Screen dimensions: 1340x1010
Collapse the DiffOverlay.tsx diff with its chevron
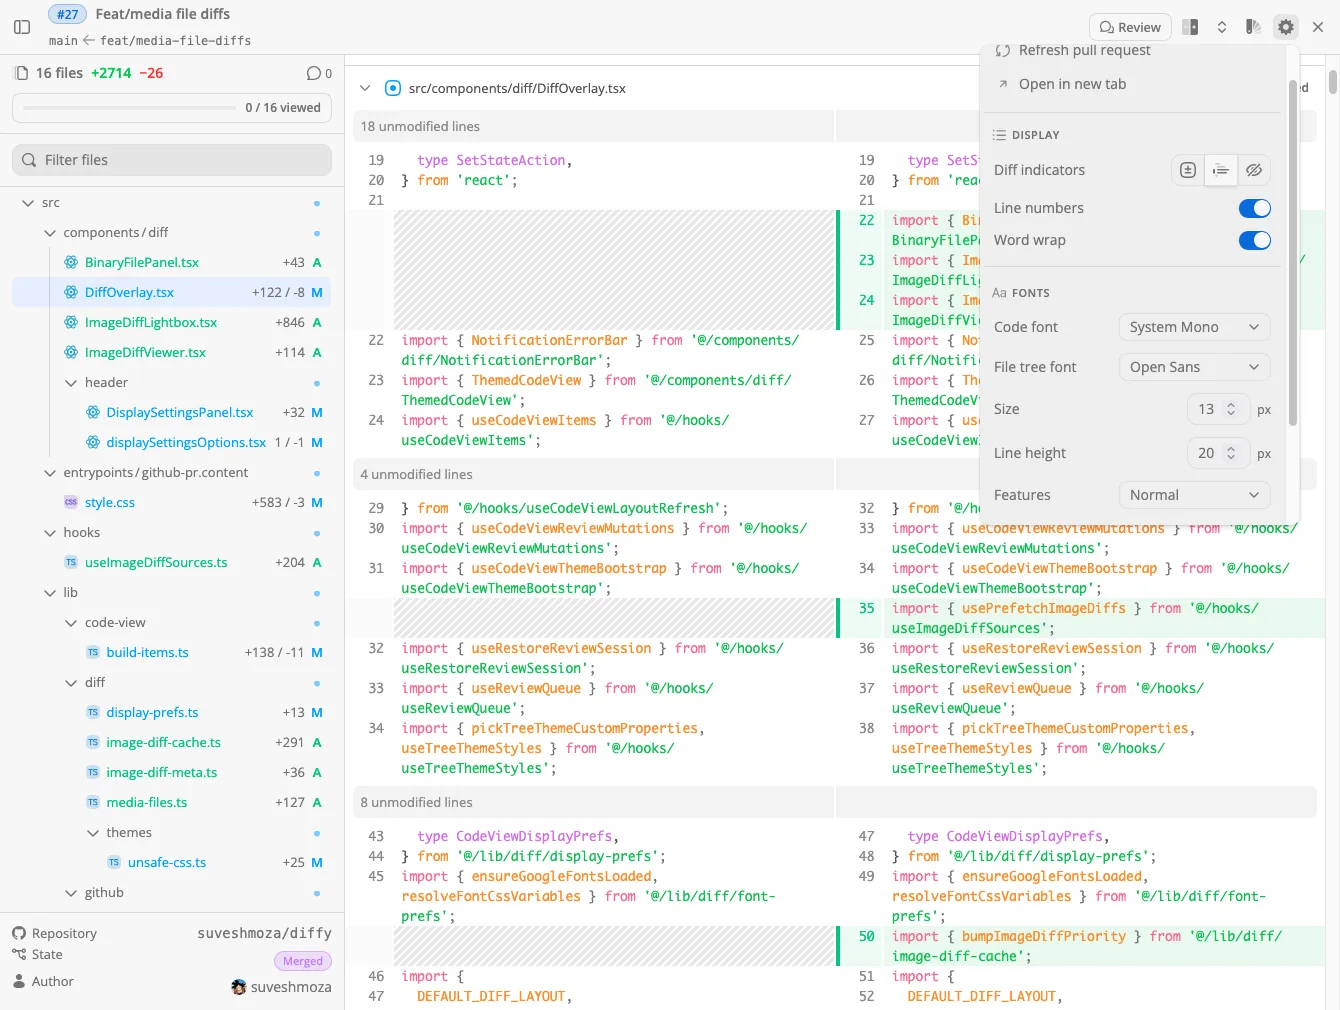[x=365, y=88]
